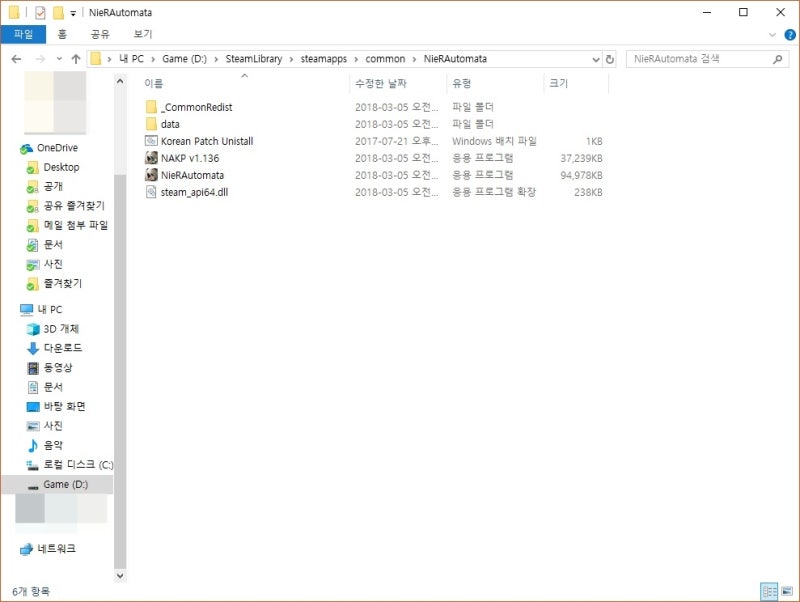
Task: Click the Korean Patch Unistall file name
Action: 207,141
